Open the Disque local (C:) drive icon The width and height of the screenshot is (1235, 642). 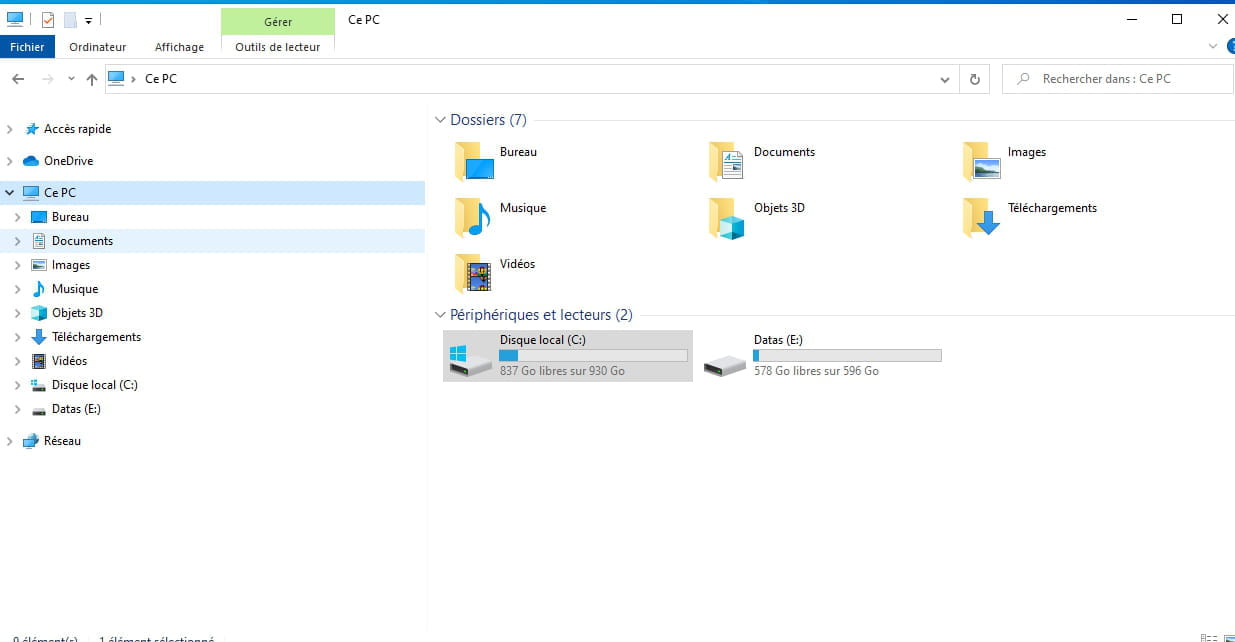pyautogui.click(x=470, y=357)
